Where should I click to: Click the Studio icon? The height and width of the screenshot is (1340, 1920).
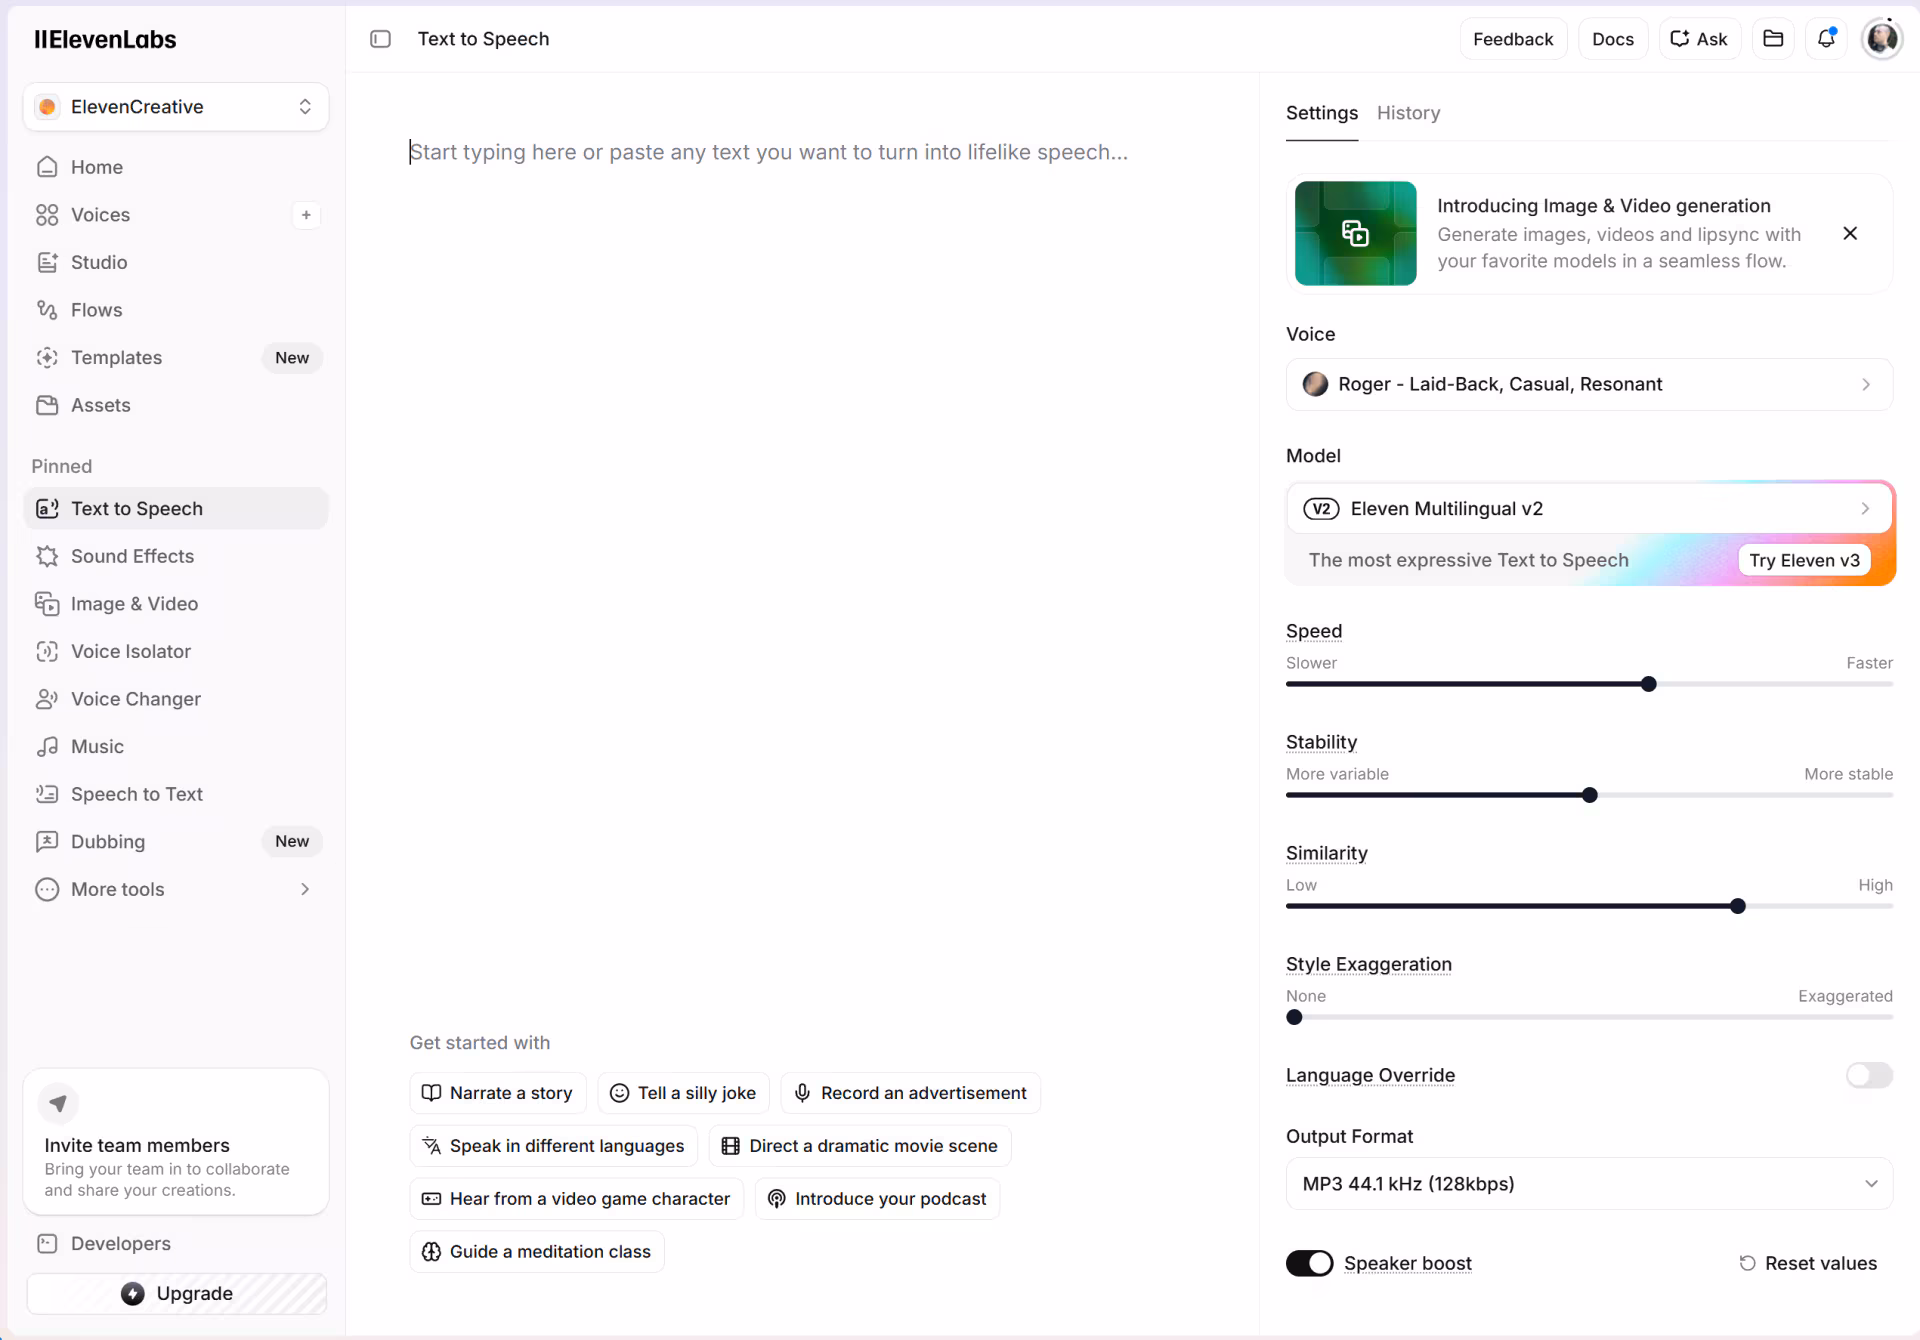pos(47,262)
